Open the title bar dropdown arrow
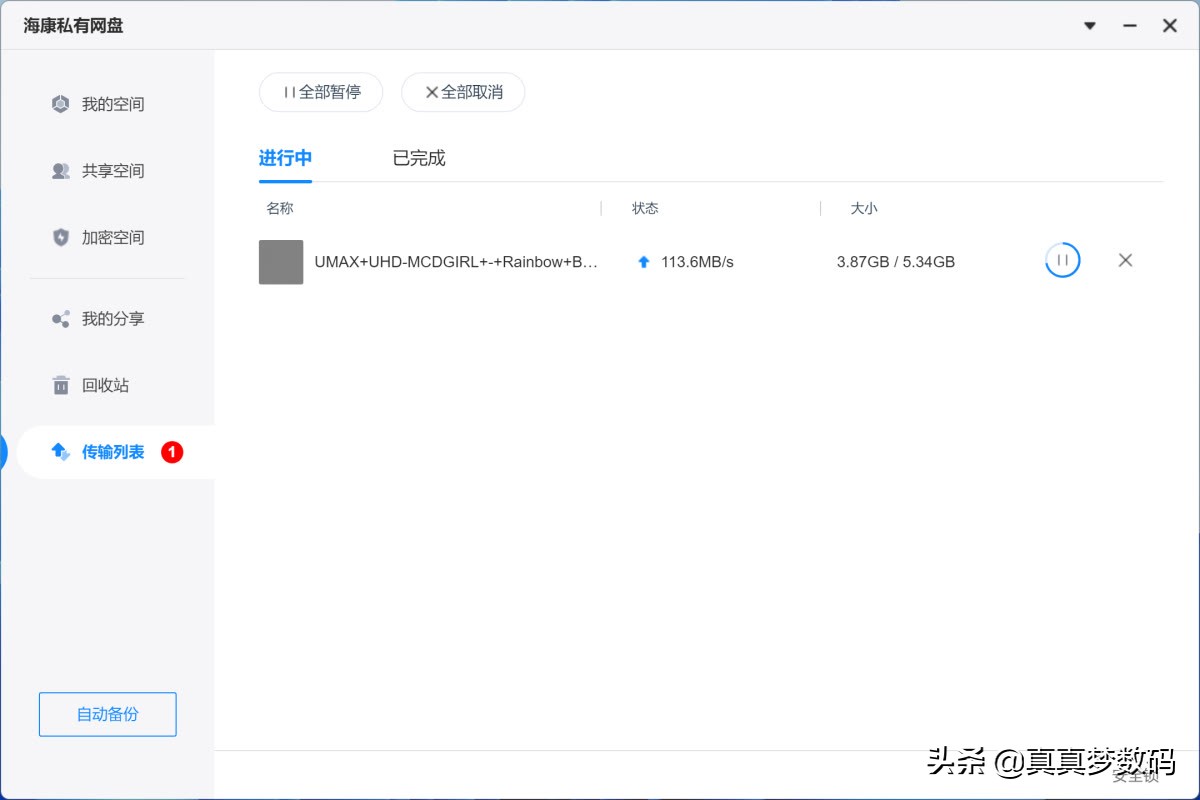This screenshot has width=1200, height=800. click(1089, 26)
